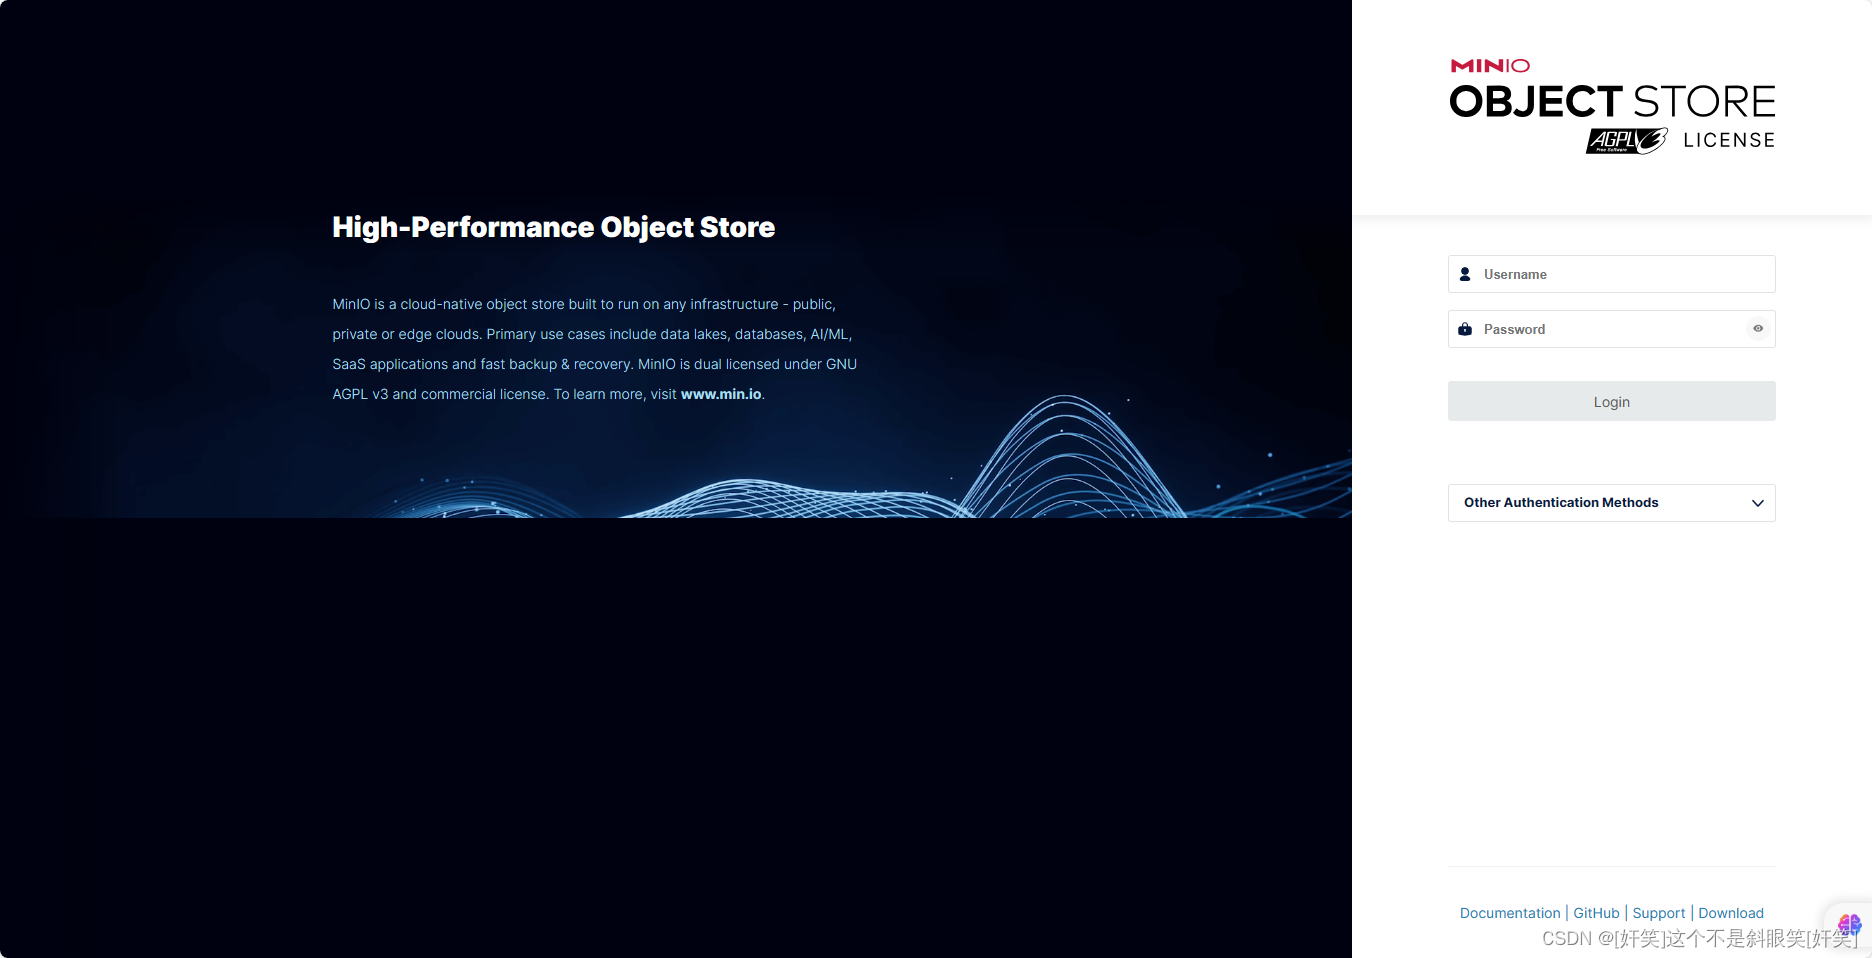Toggle password visibility with the eye icon
Image resolution: width=1872 pixels, height=958 pixels.
[1758, 329]
